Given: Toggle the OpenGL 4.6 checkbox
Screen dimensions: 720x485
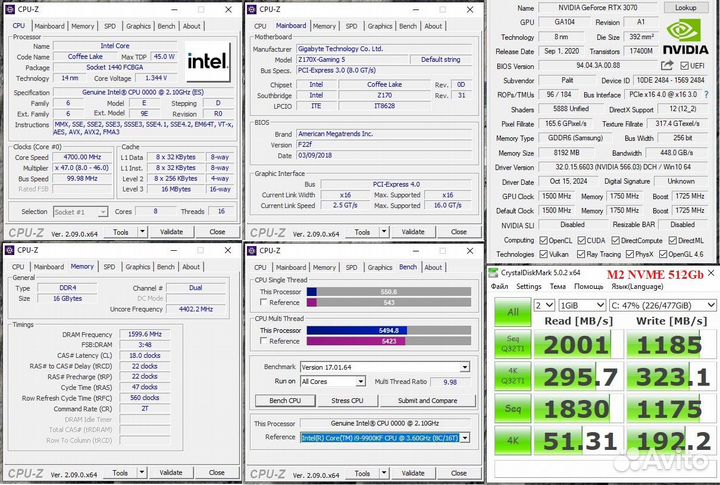Looking at the screenshot, I should pos(663,254).
